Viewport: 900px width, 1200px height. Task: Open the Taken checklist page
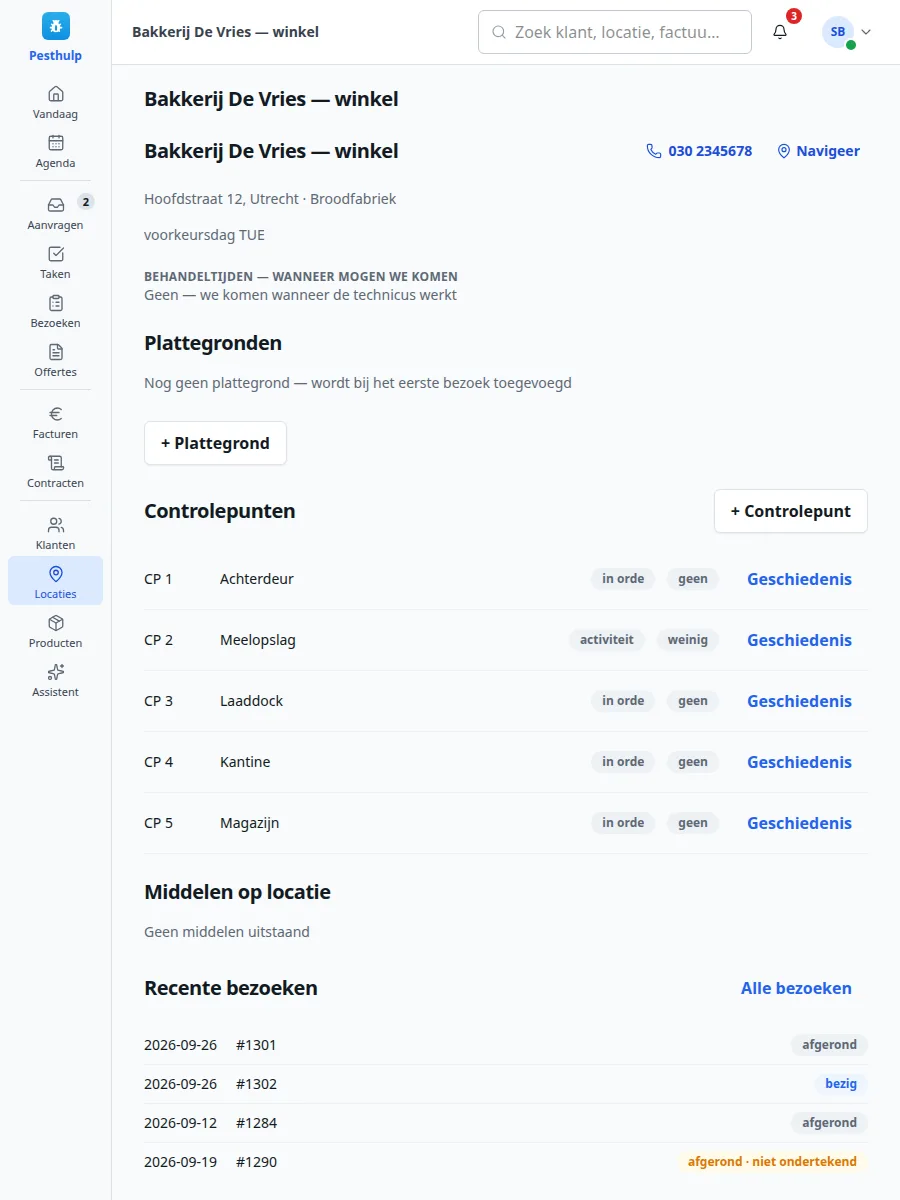coord(55,262)
